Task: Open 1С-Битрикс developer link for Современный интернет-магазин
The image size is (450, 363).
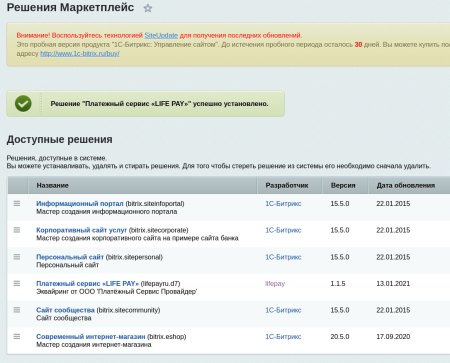Action: coord(283,337)
